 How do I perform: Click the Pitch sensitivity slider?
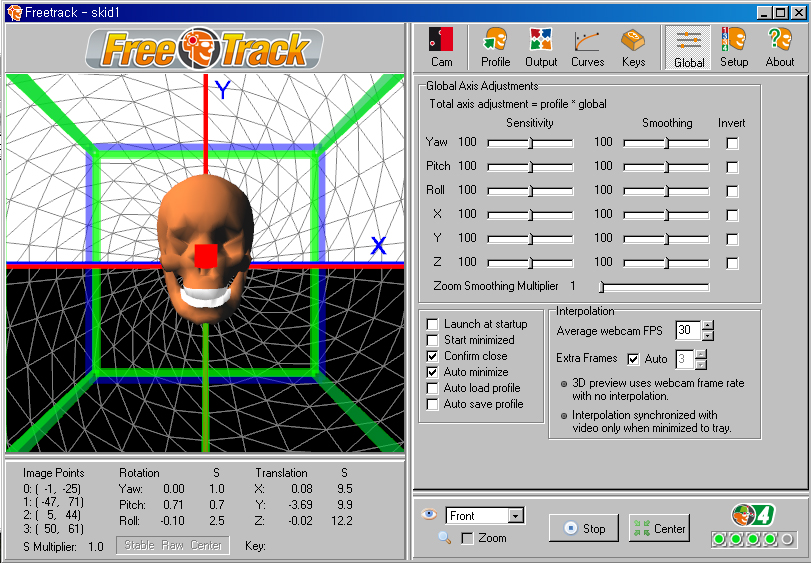point(530,167)
